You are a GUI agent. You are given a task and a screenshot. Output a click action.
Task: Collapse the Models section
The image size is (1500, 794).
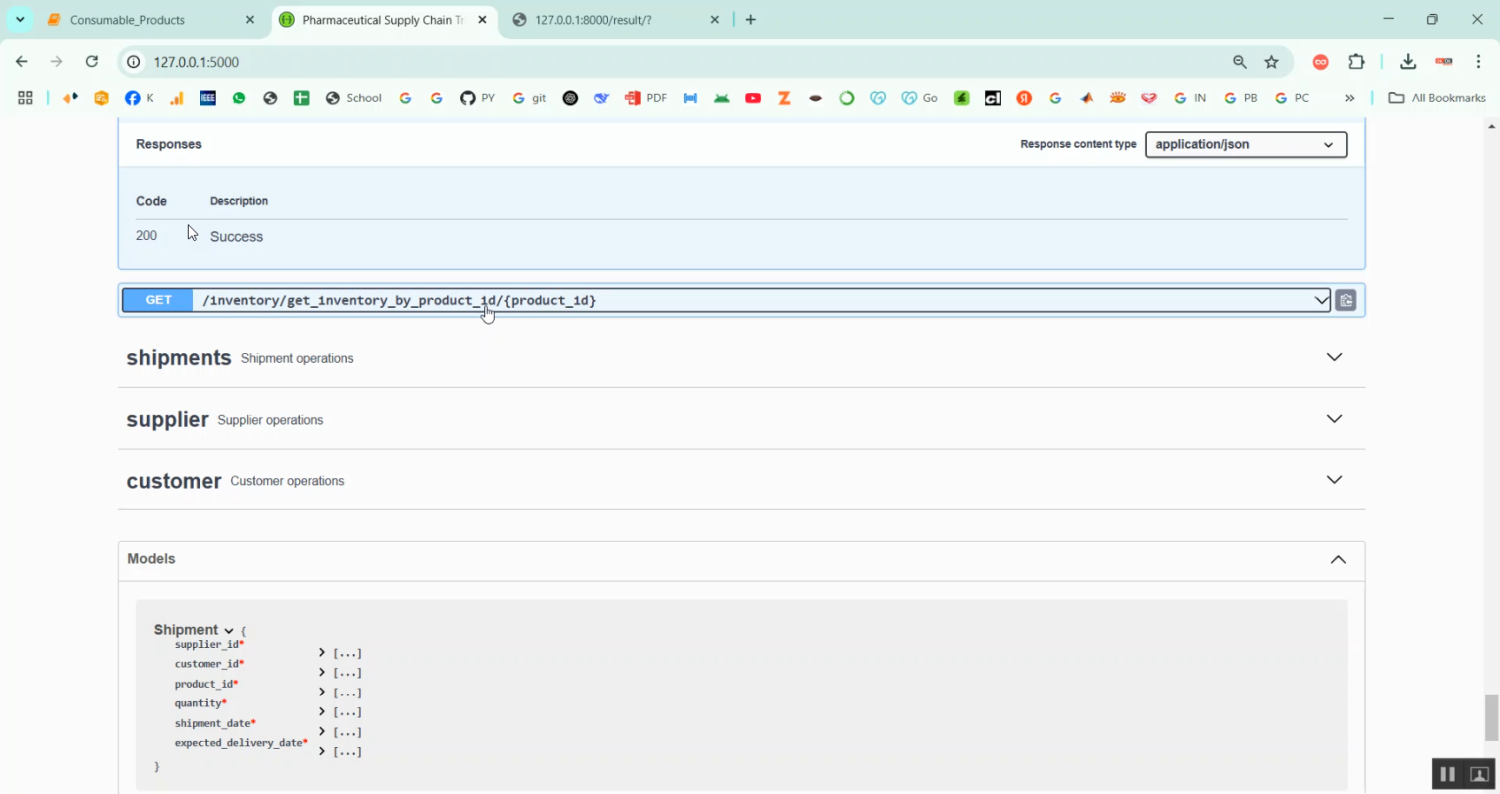pos(1337,559)
